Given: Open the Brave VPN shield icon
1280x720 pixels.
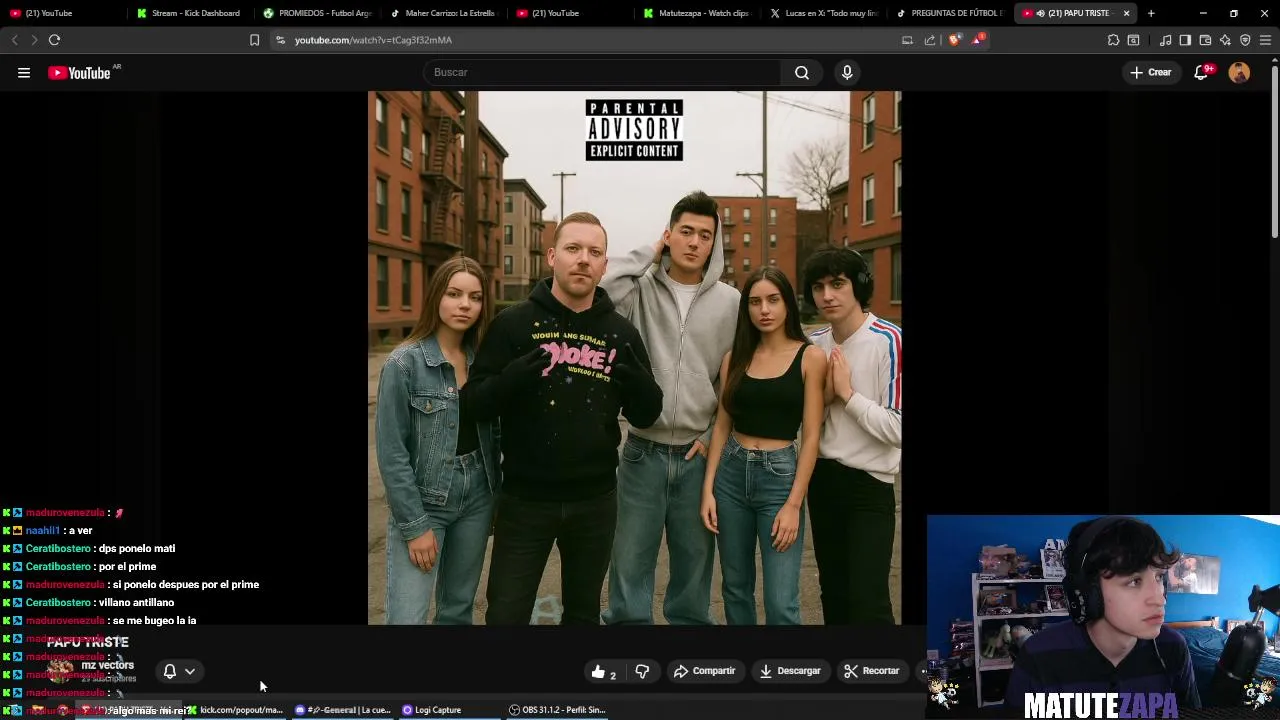Looking at the screenshot, I should (1245, 40).
